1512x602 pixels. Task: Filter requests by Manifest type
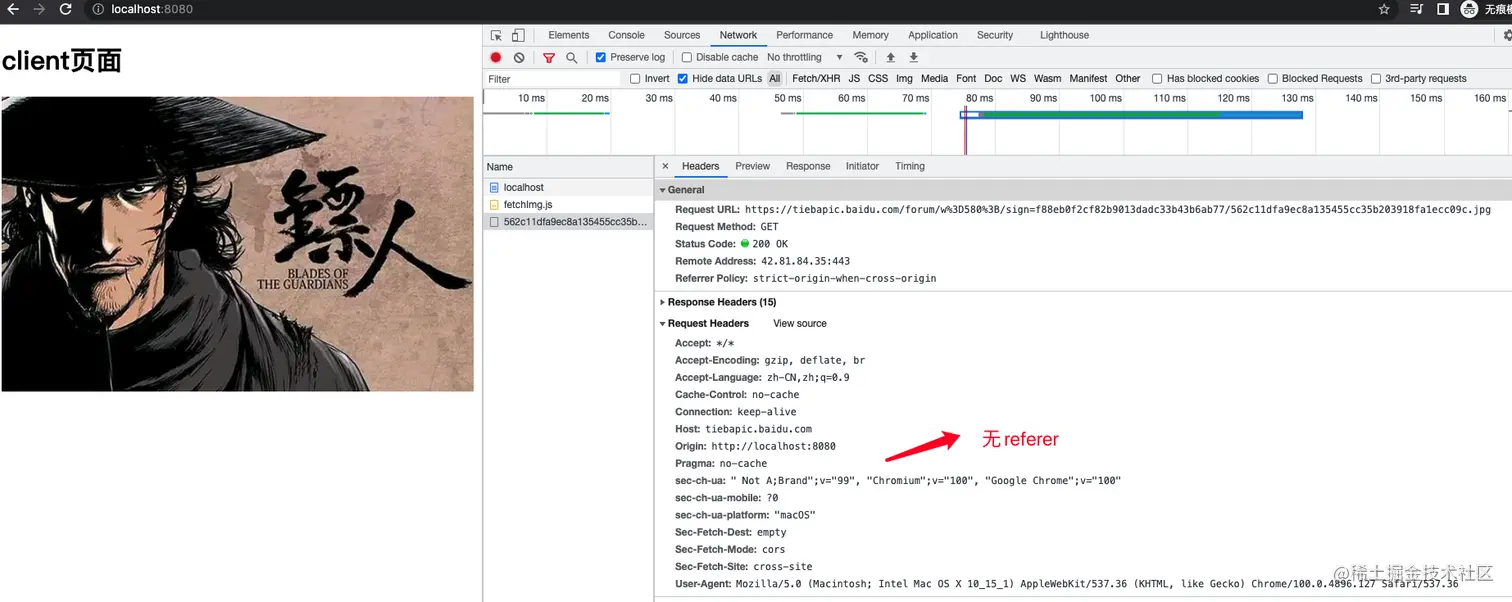click(1088, 78)
